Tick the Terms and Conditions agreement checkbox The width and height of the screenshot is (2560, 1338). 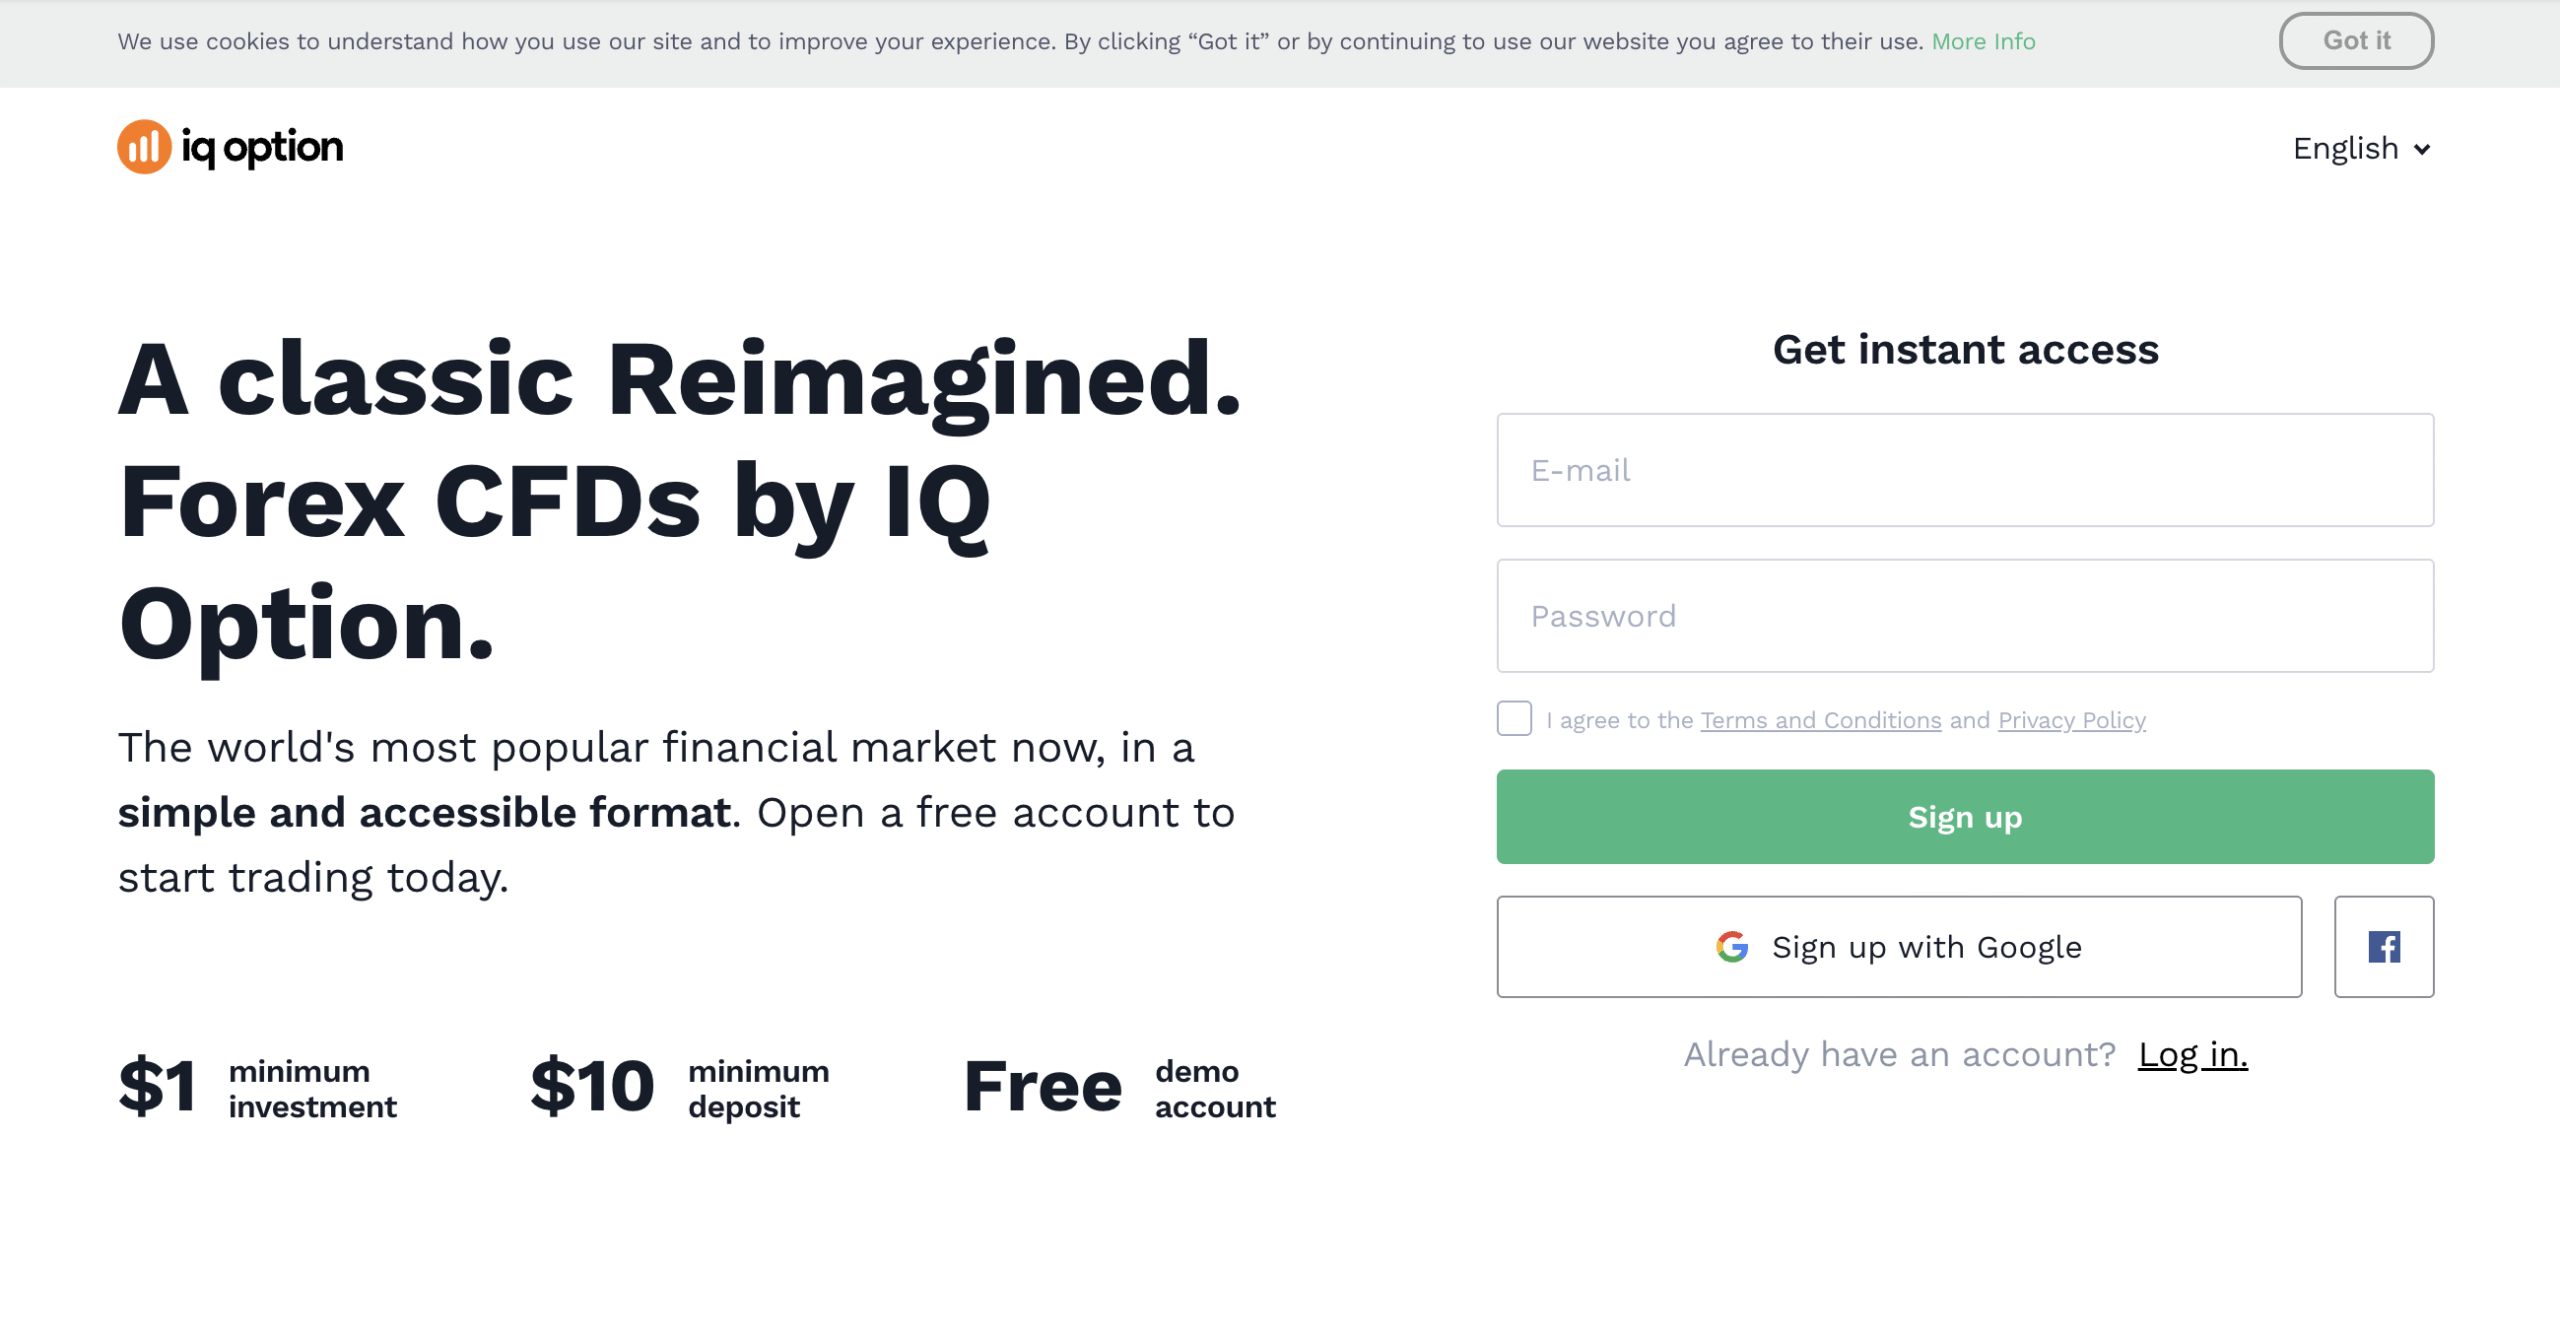click(1514, 718)
